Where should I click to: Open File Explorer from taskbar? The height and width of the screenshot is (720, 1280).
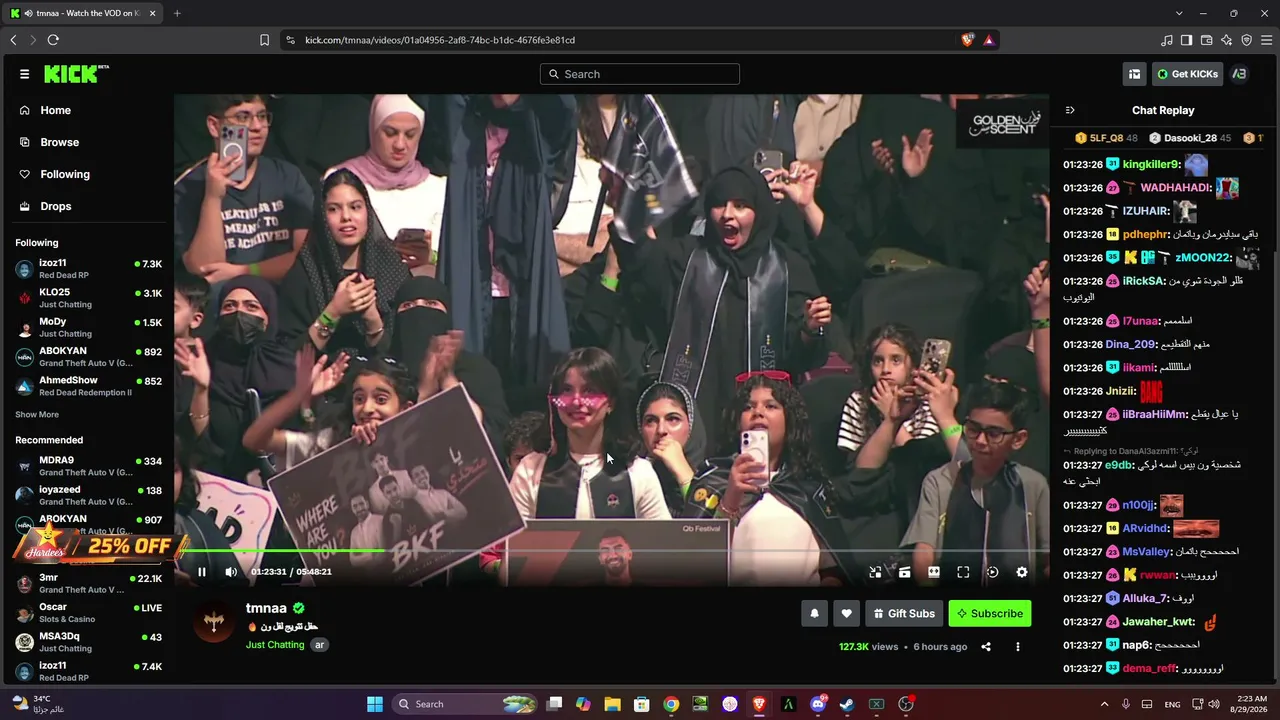pos(612,704)
